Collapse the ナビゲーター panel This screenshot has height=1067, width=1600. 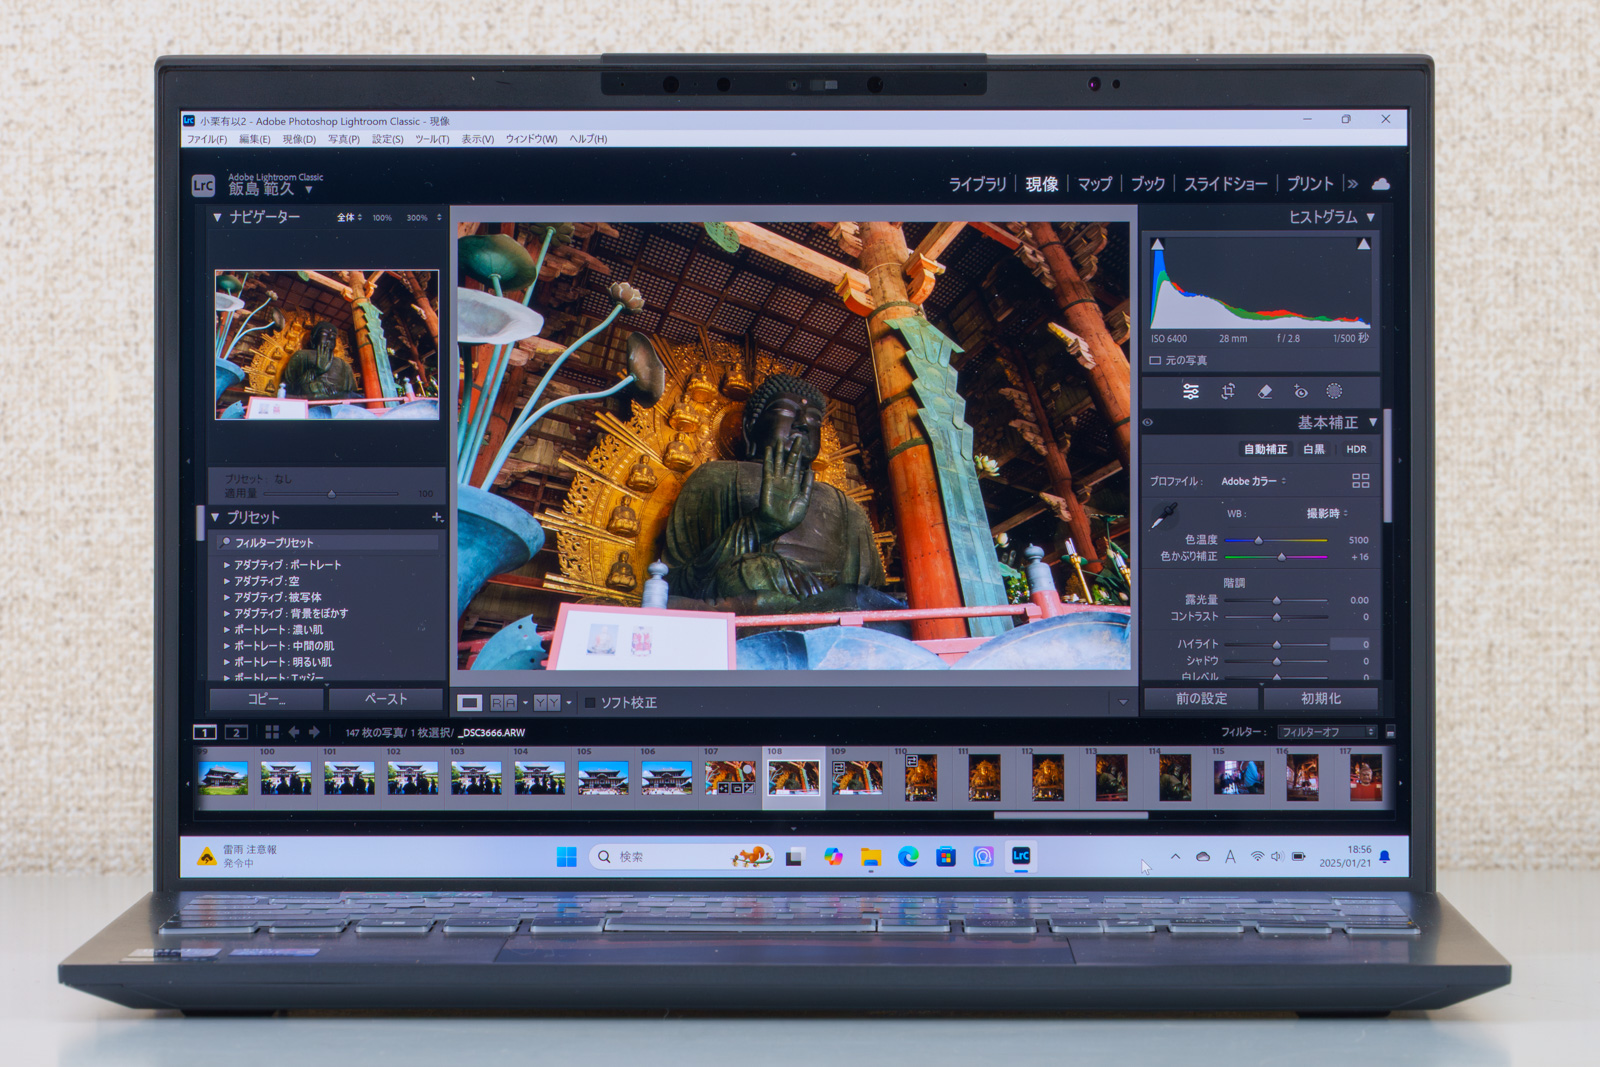click(x=217, y=217)
